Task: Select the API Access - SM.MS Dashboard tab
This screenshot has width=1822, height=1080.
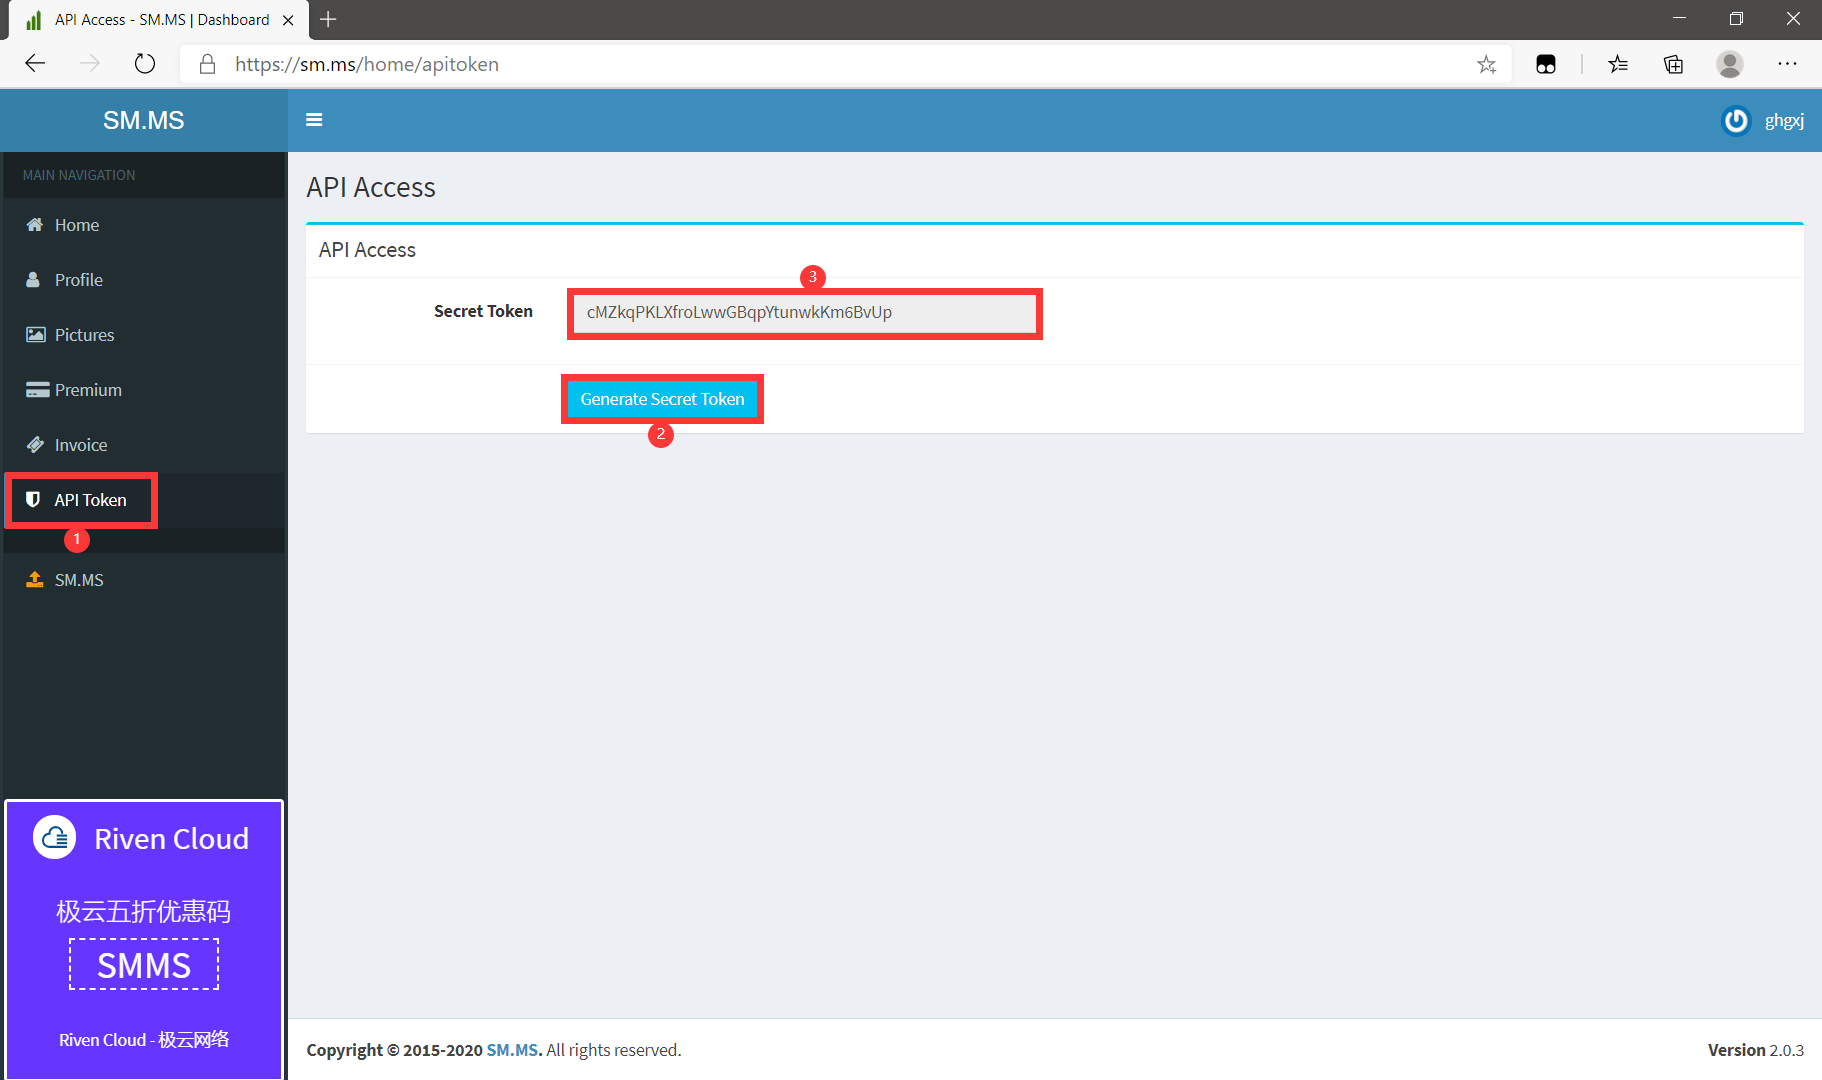Action: coord(160,20)
